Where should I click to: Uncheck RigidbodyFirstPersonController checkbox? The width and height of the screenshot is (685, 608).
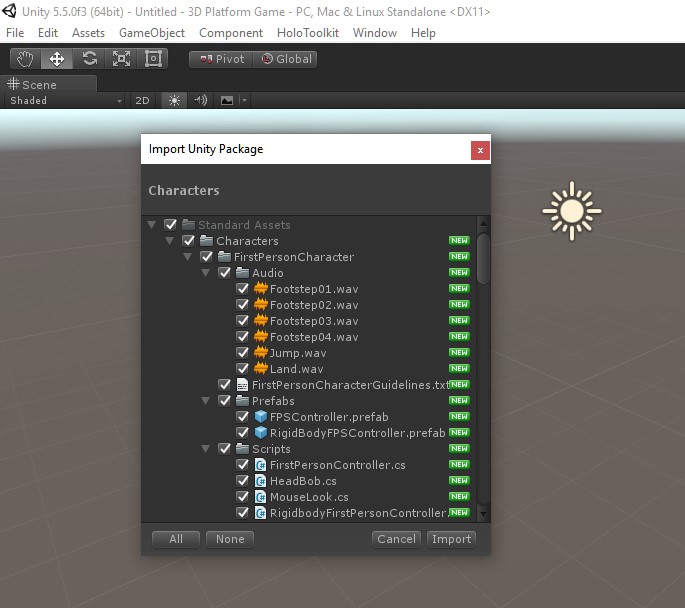[242, 513]
